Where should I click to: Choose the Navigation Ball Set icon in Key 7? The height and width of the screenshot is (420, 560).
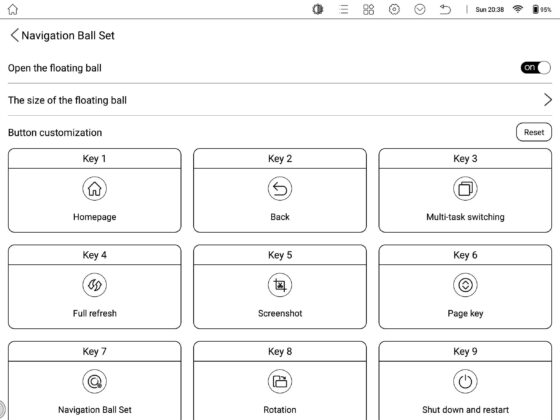(94, 381)
